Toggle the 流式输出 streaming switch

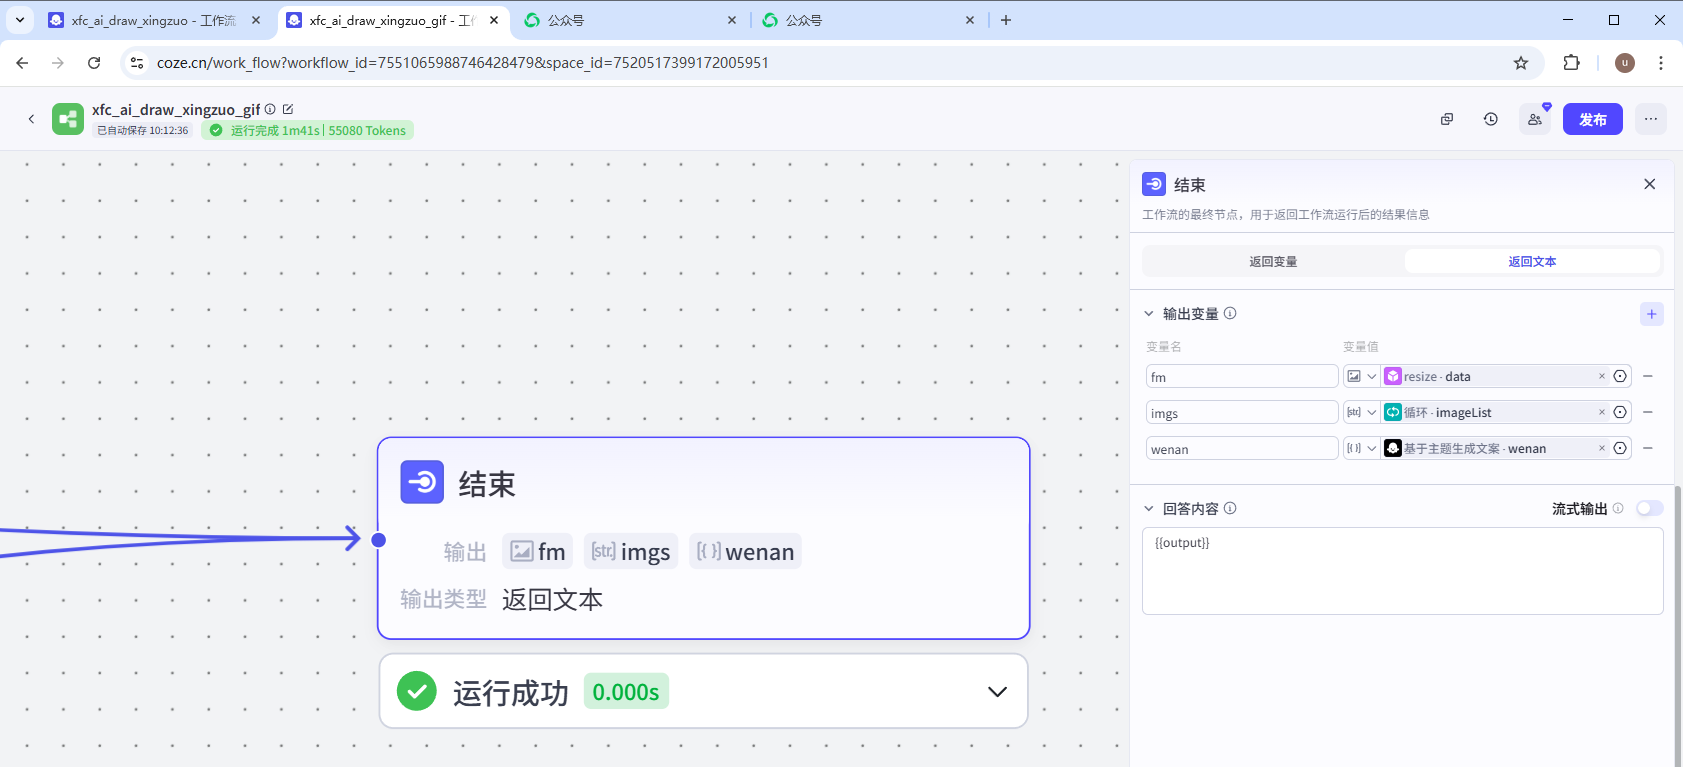1649,508
